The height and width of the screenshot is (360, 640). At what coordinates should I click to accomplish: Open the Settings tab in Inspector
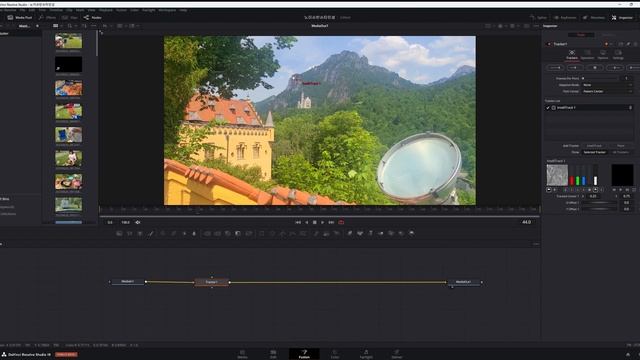pos(618,55)
